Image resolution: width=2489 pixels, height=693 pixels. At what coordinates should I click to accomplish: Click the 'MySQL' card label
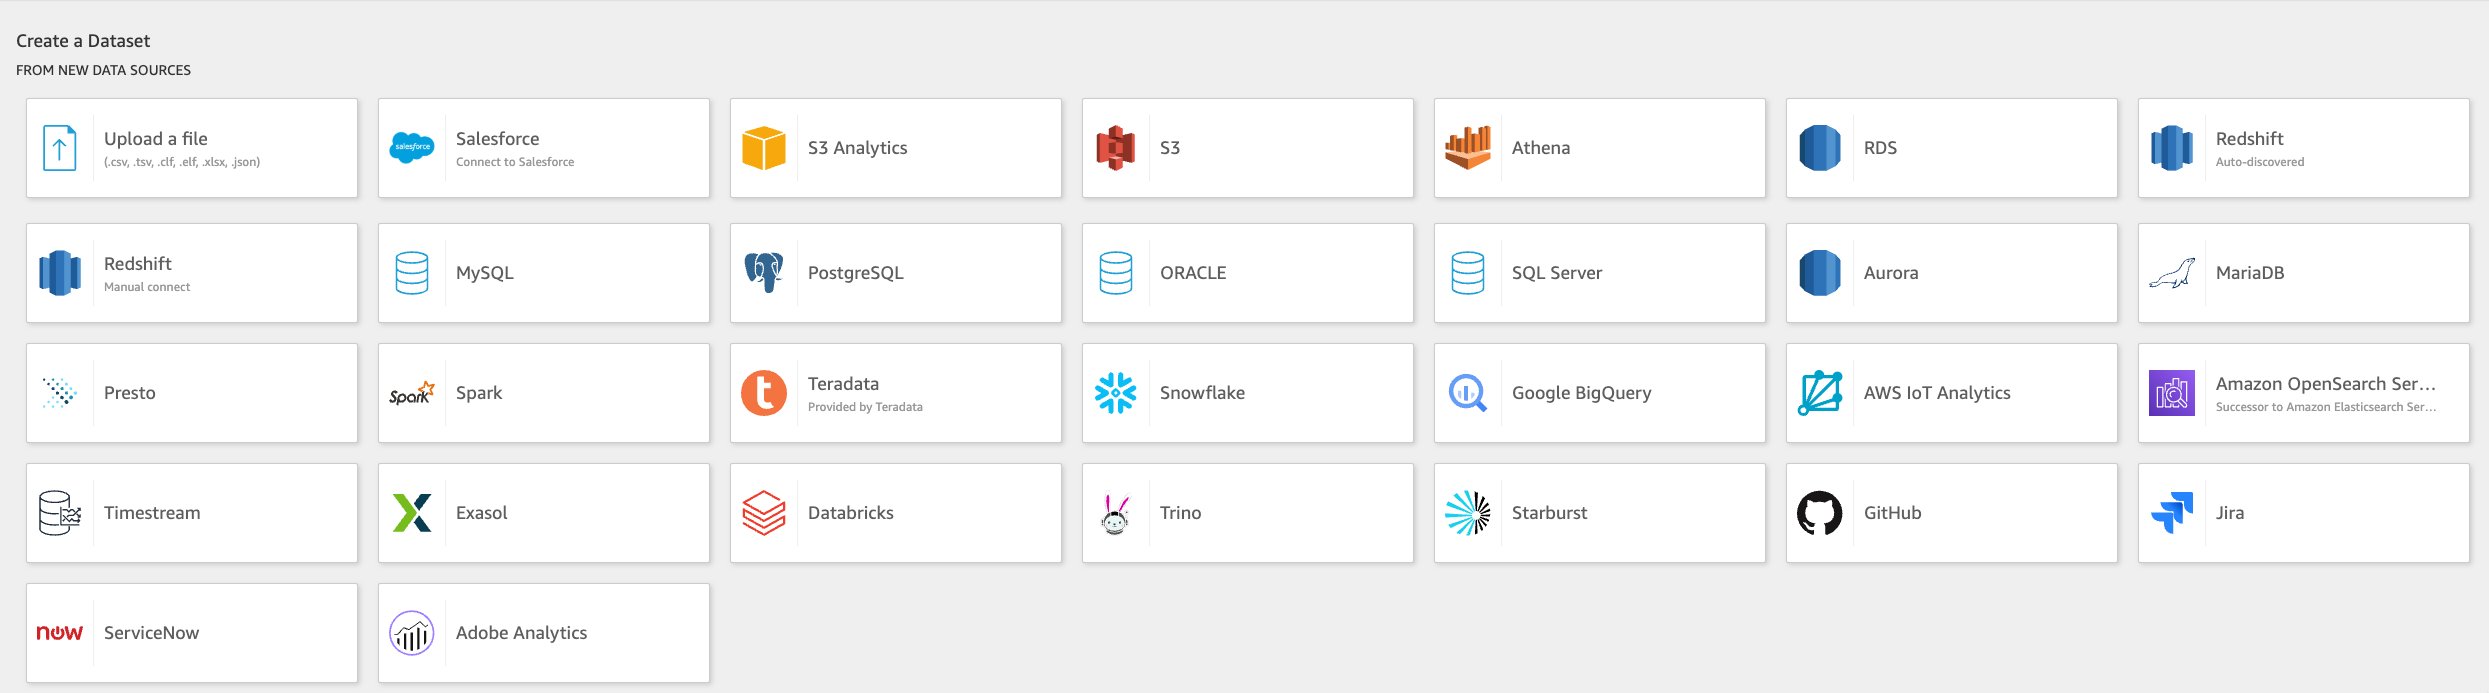pyautogui.click(x=485, y=273)
